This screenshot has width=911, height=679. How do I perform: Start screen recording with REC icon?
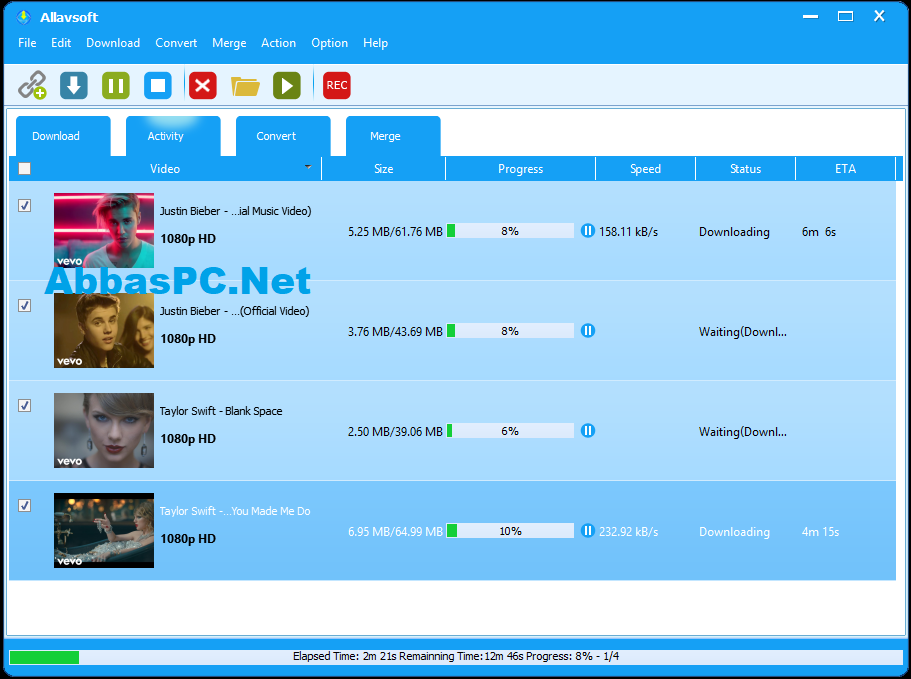point(337,85)
